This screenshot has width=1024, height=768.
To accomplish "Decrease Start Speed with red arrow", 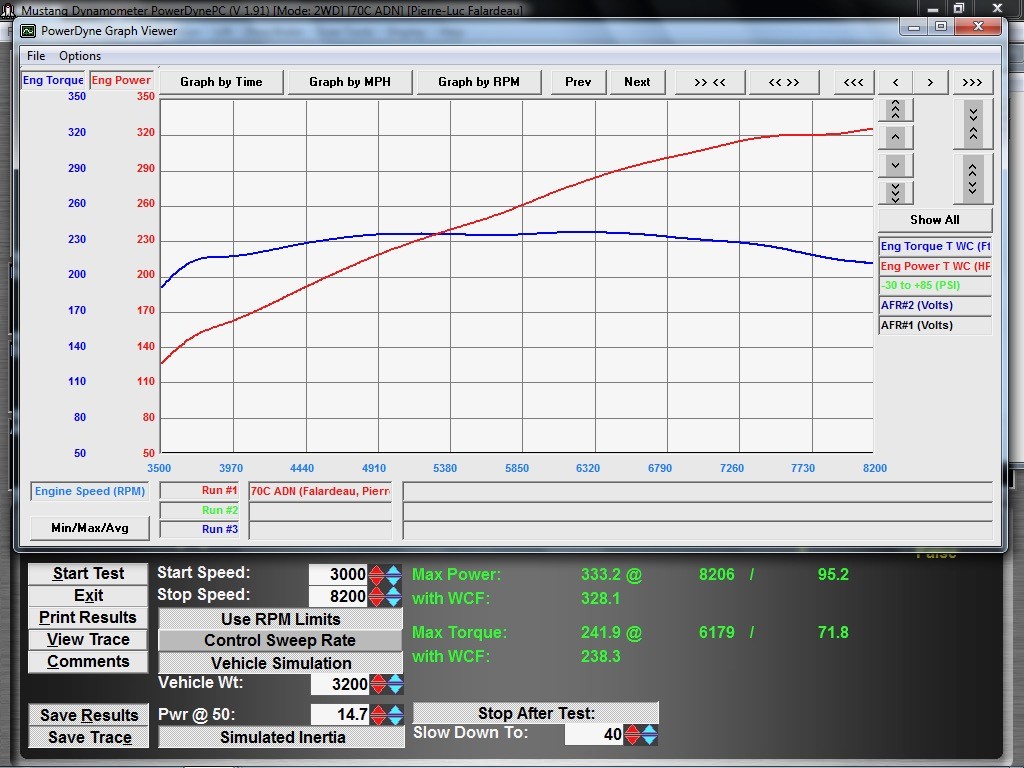I will click(376, 575).
